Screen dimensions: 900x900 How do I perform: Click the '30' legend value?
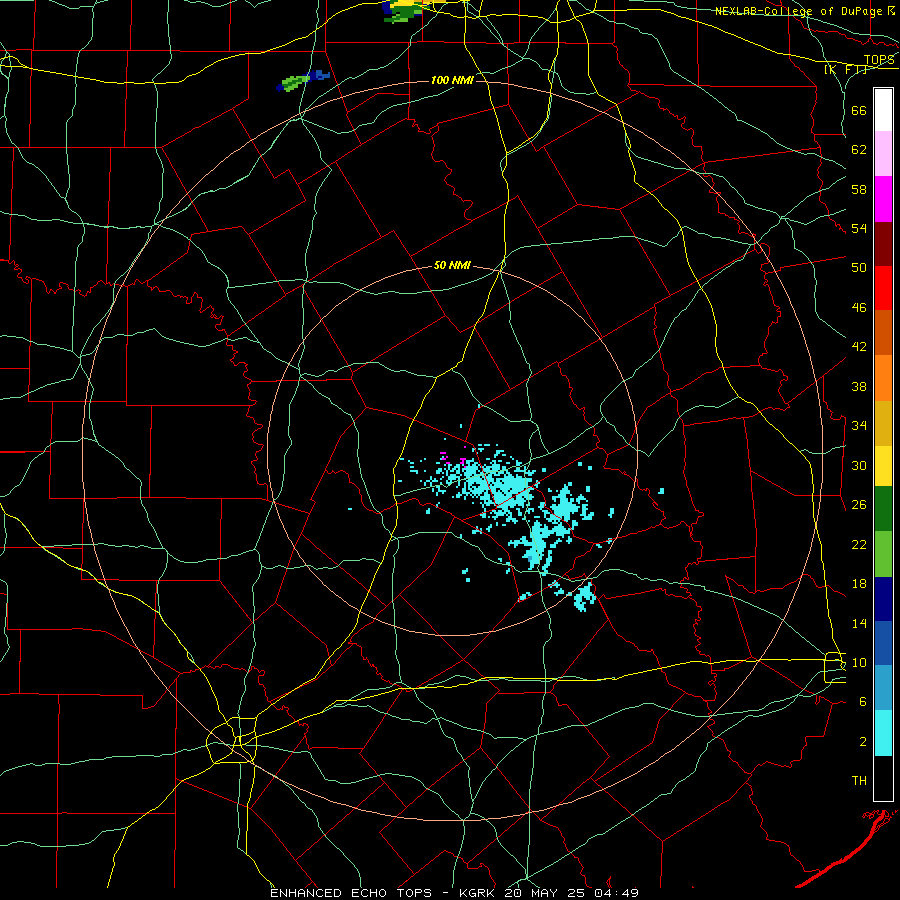click(x=859, y=465)
